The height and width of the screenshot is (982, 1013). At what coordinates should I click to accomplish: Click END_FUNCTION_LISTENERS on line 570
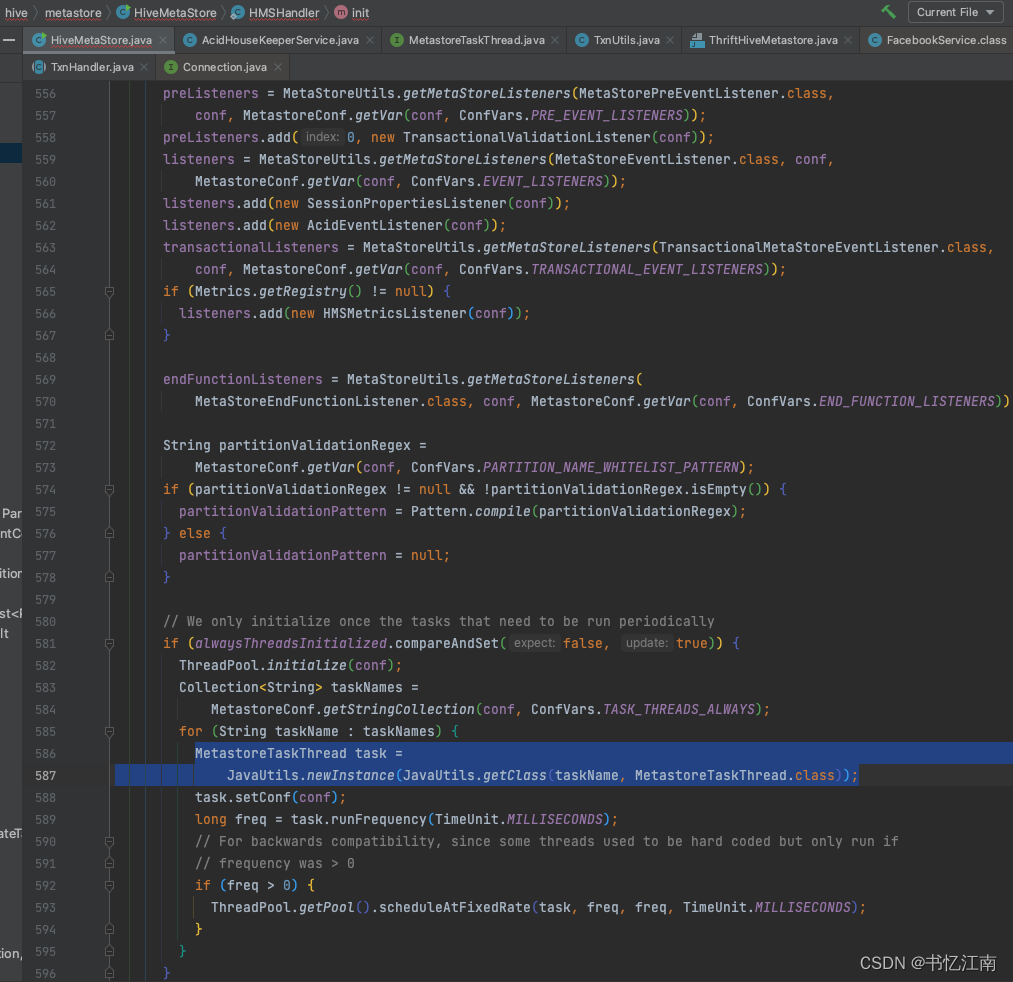coord(907,402)
